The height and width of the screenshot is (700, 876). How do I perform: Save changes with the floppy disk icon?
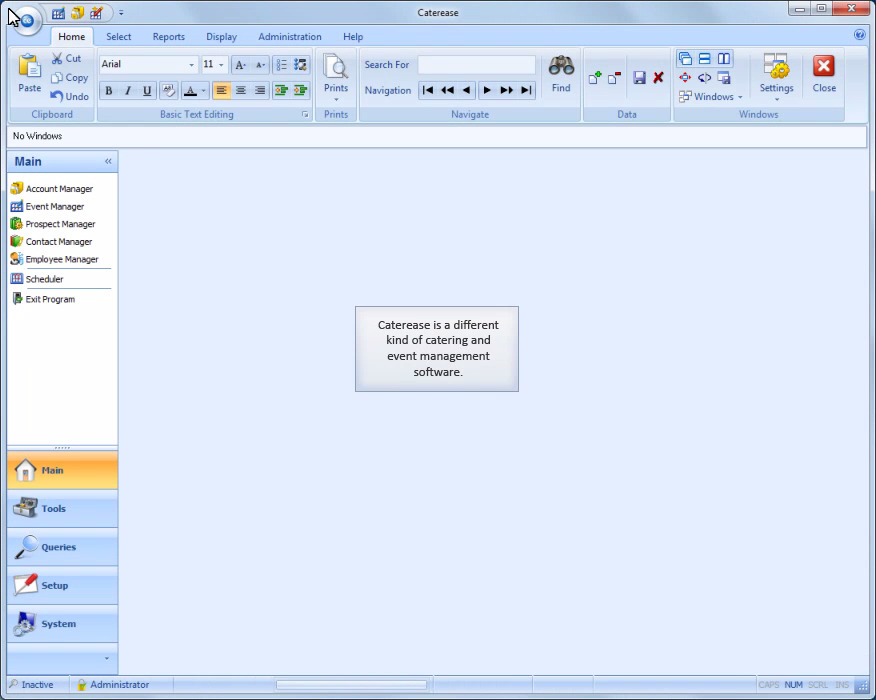tap(640, 78)
